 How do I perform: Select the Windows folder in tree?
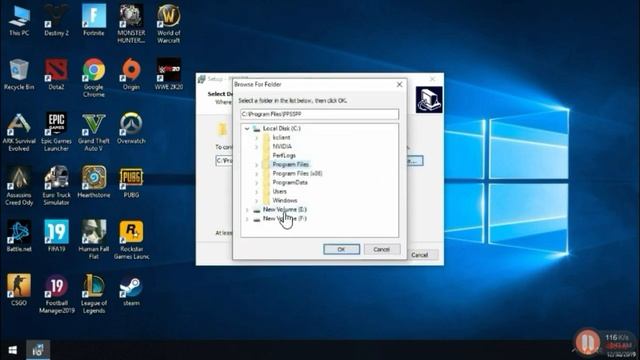[x=284, y=200]
